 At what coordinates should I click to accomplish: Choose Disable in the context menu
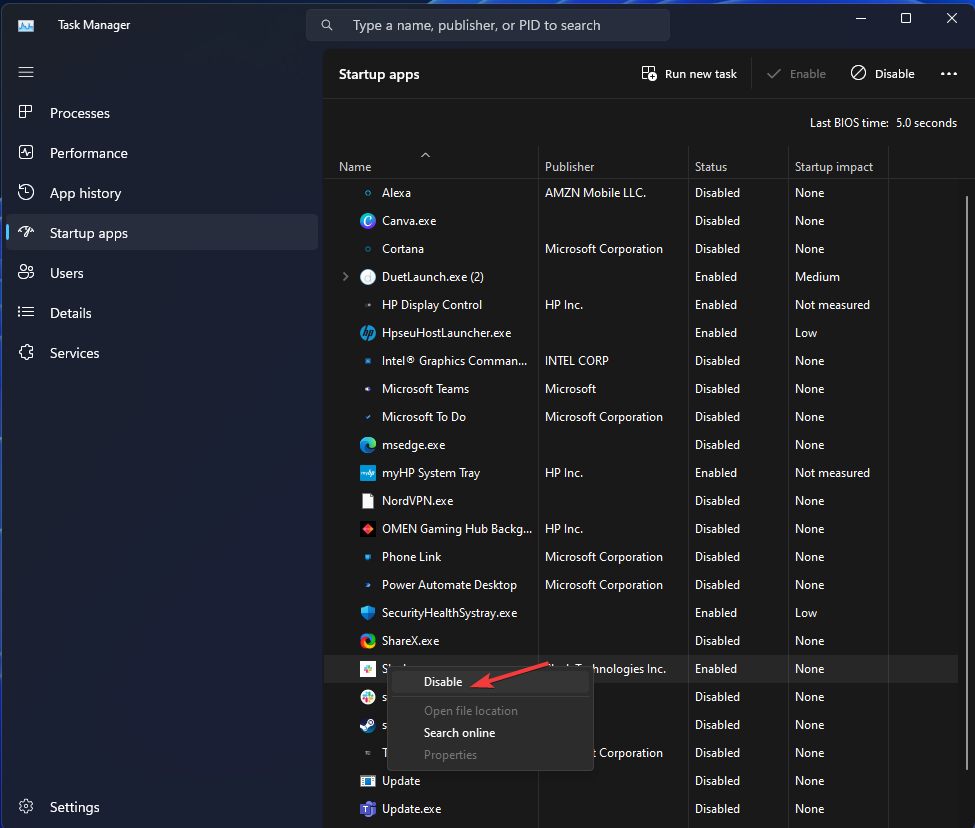[x=490, y=682]
